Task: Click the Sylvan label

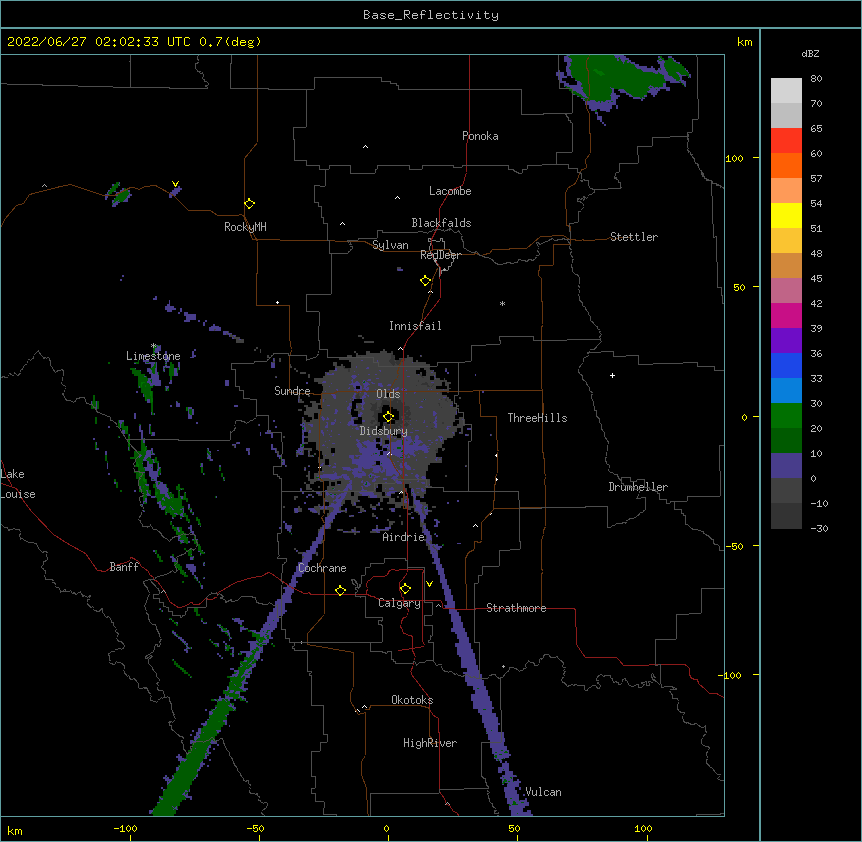Action: [x=390, y=245]
